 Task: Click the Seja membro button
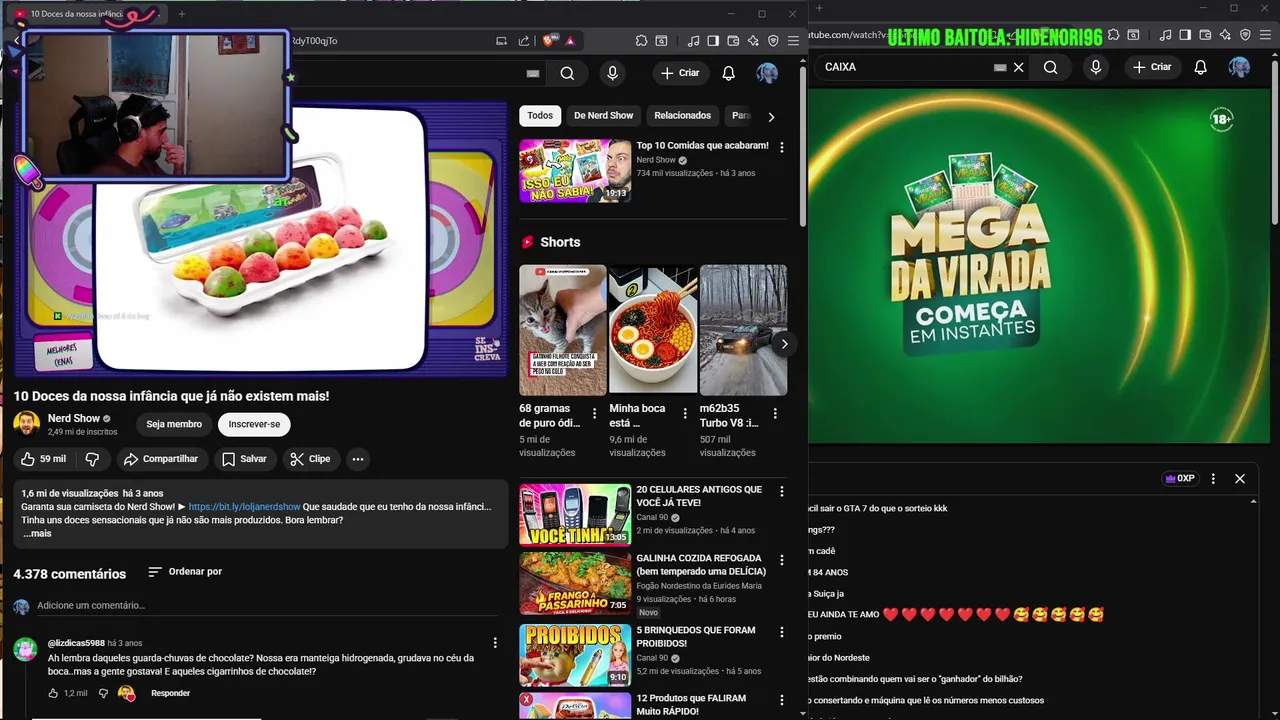(x=174, y=424)
